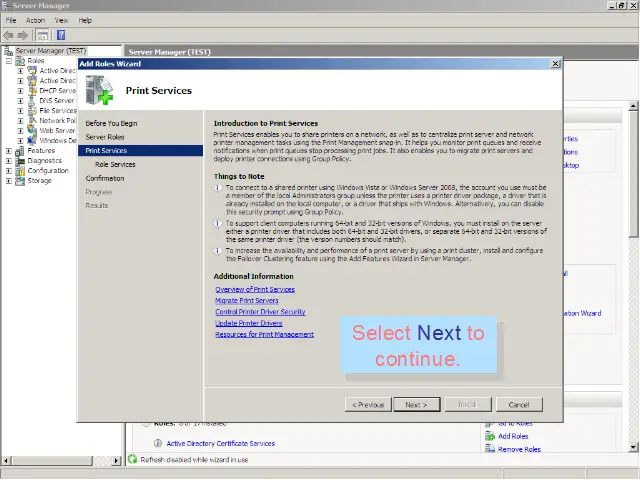Click the first Active Directory role icon
The width and height of the screenshot is (640, 480).
(32, 71)
